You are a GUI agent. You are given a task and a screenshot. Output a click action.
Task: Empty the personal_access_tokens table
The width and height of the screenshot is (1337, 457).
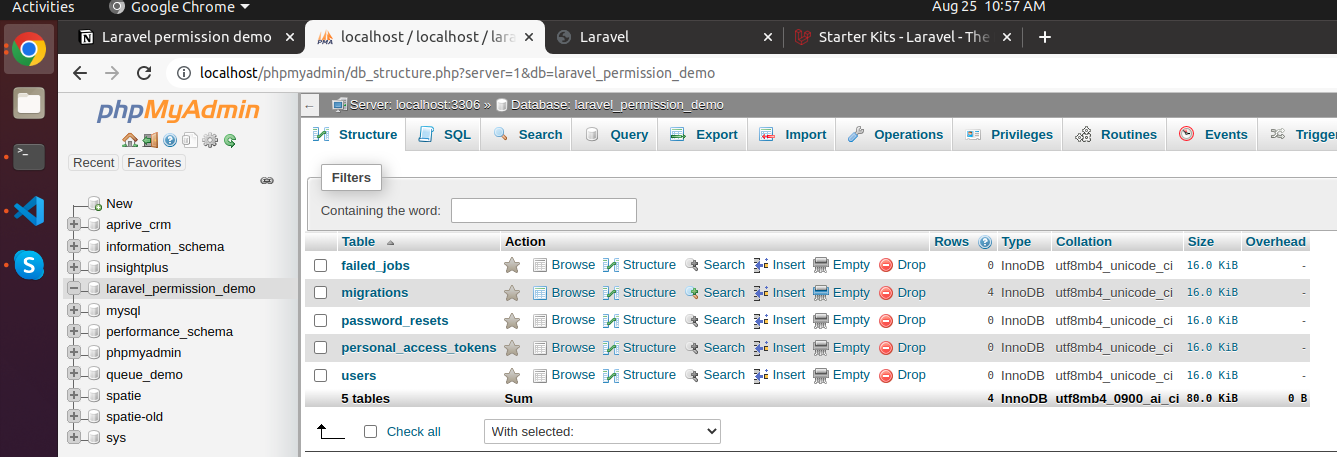point(841,348)
